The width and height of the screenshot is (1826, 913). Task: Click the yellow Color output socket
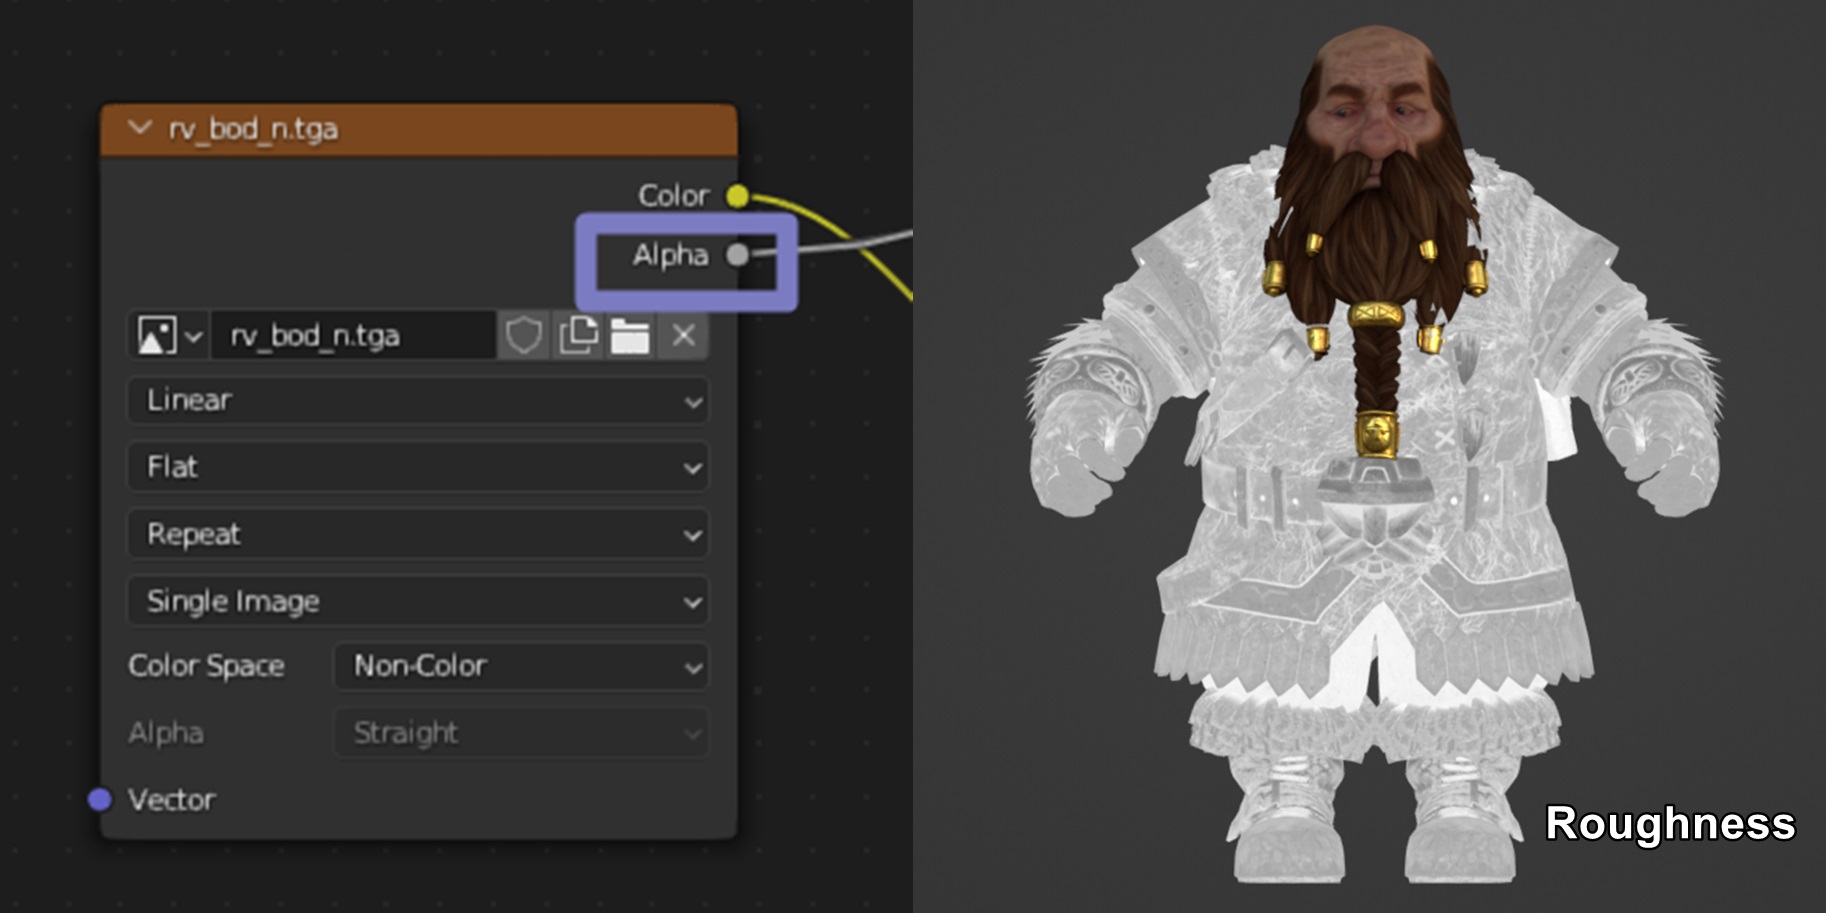pyautogui.click(x=737, y=196)
